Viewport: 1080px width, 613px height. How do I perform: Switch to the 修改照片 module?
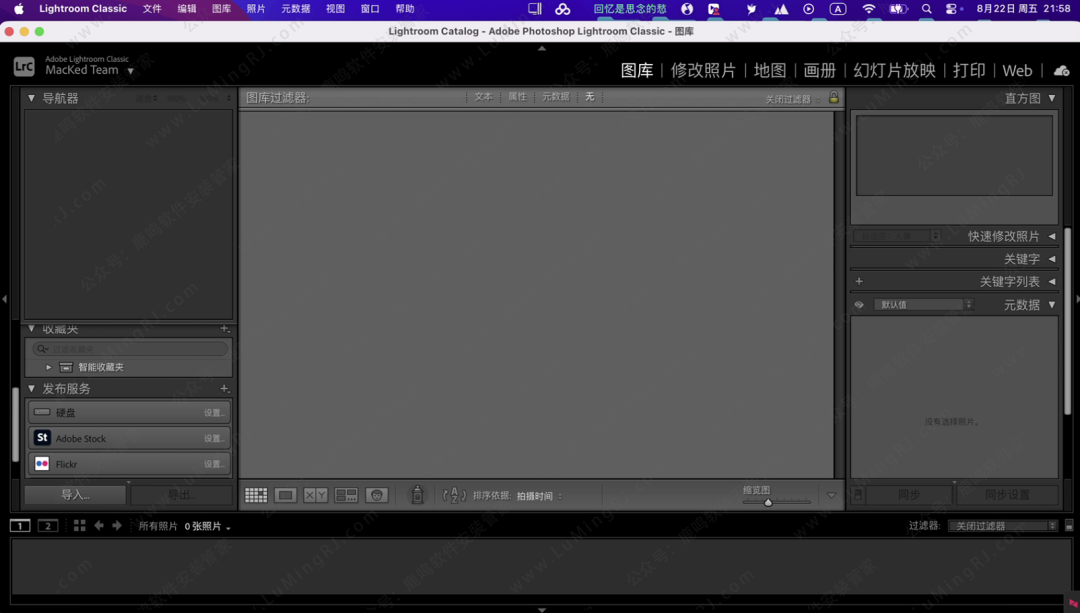pyautogui.click(x=704, y=70)
